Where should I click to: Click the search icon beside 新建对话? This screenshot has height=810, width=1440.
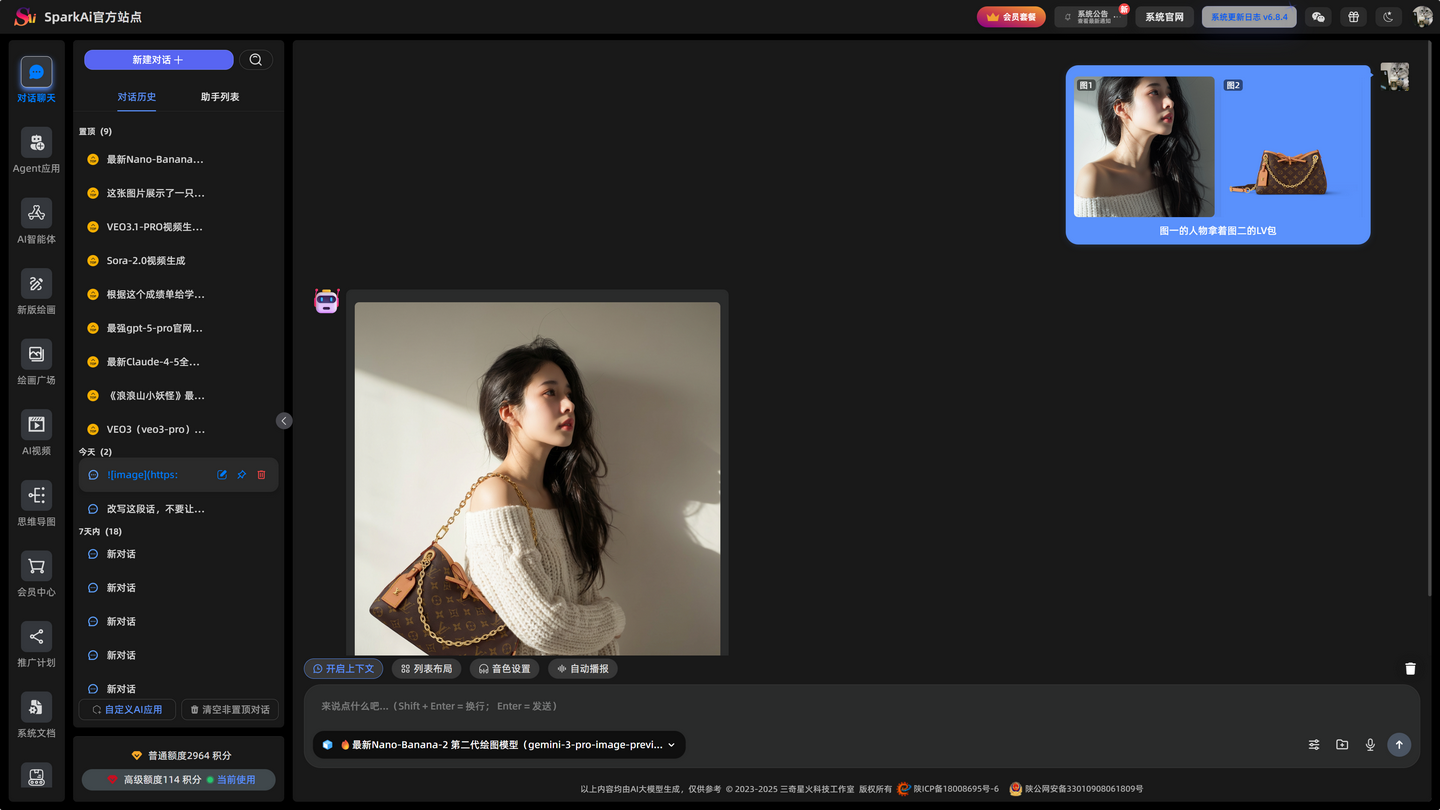[256, 60]
